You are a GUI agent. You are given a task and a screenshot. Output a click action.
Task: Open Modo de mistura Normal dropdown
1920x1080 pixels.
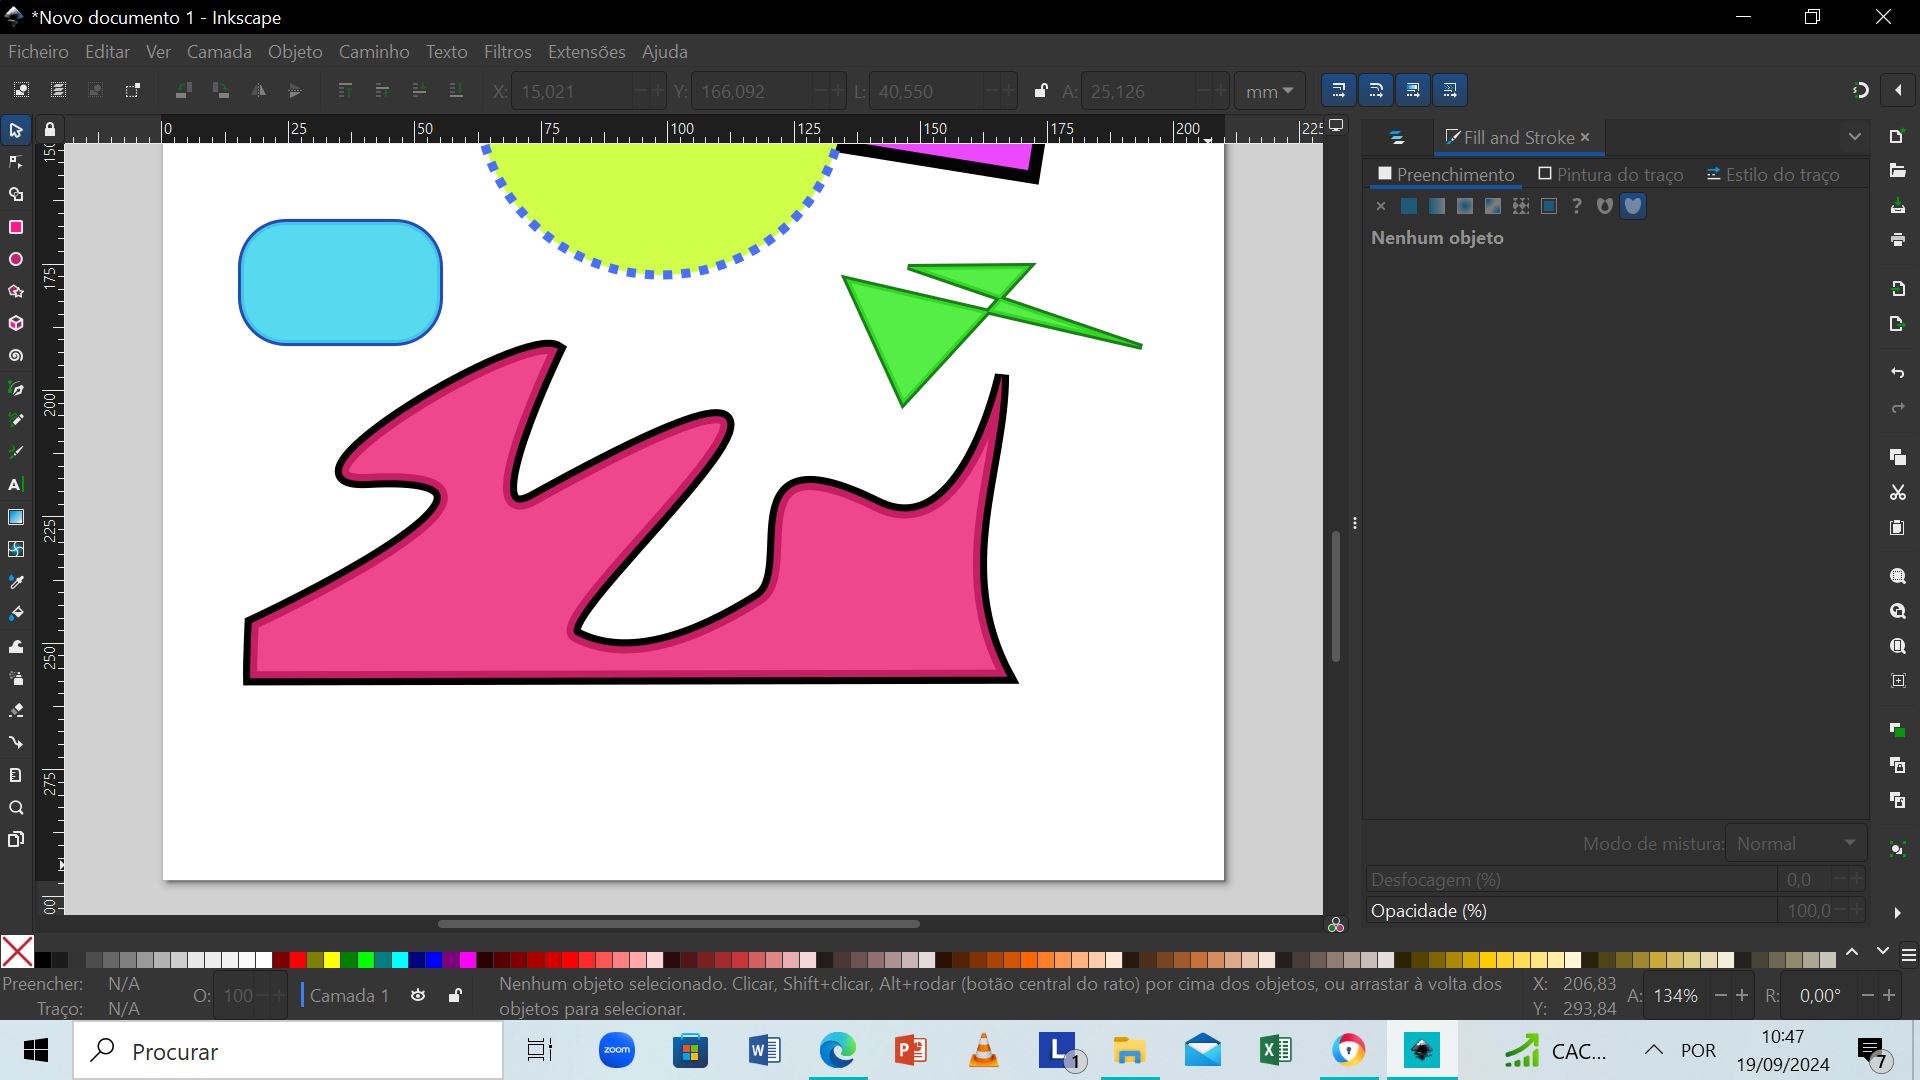click(1796, 844)
